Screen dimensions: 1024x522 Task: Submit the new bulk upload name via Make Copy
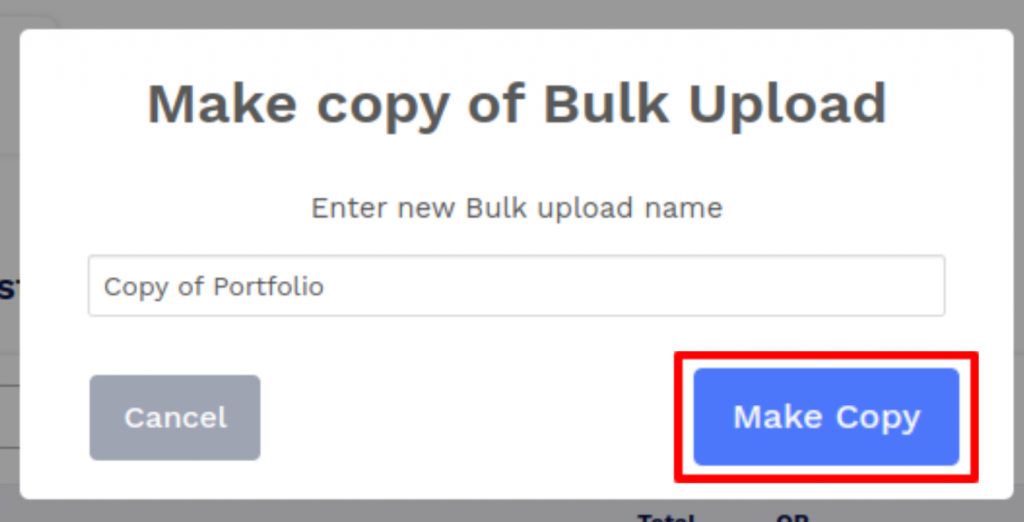tap(826, 417)
